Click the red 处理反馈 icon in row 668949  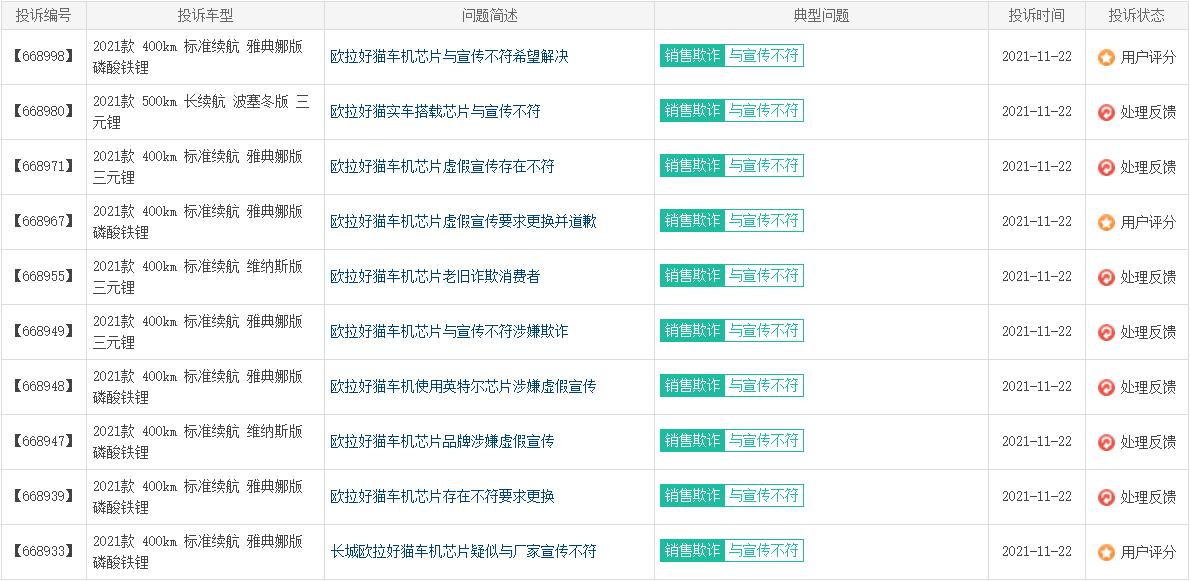click(x=1106, y=332)
